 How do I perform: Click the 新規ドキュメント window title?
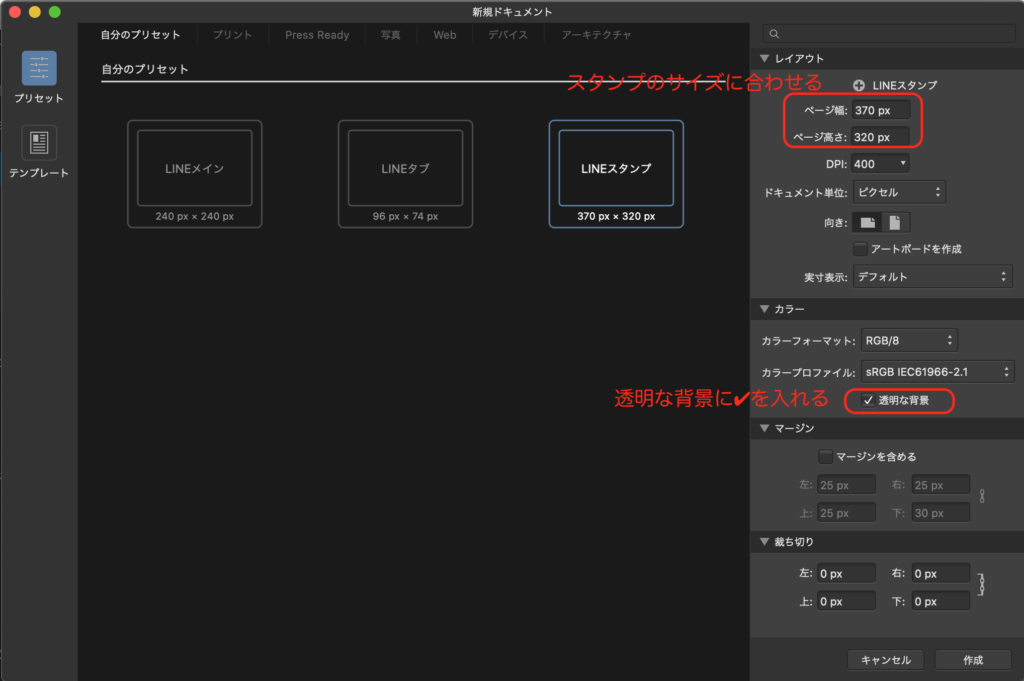512,12
